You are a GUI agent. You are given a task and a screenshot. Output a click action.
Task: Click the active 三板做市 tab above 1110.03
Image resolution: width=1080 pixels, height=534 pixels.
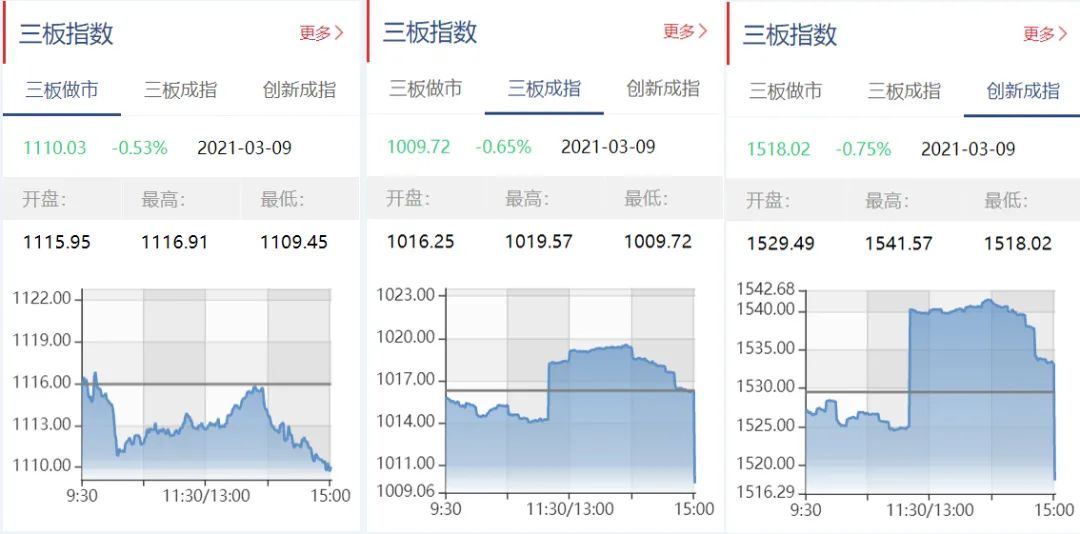[62, 90]
